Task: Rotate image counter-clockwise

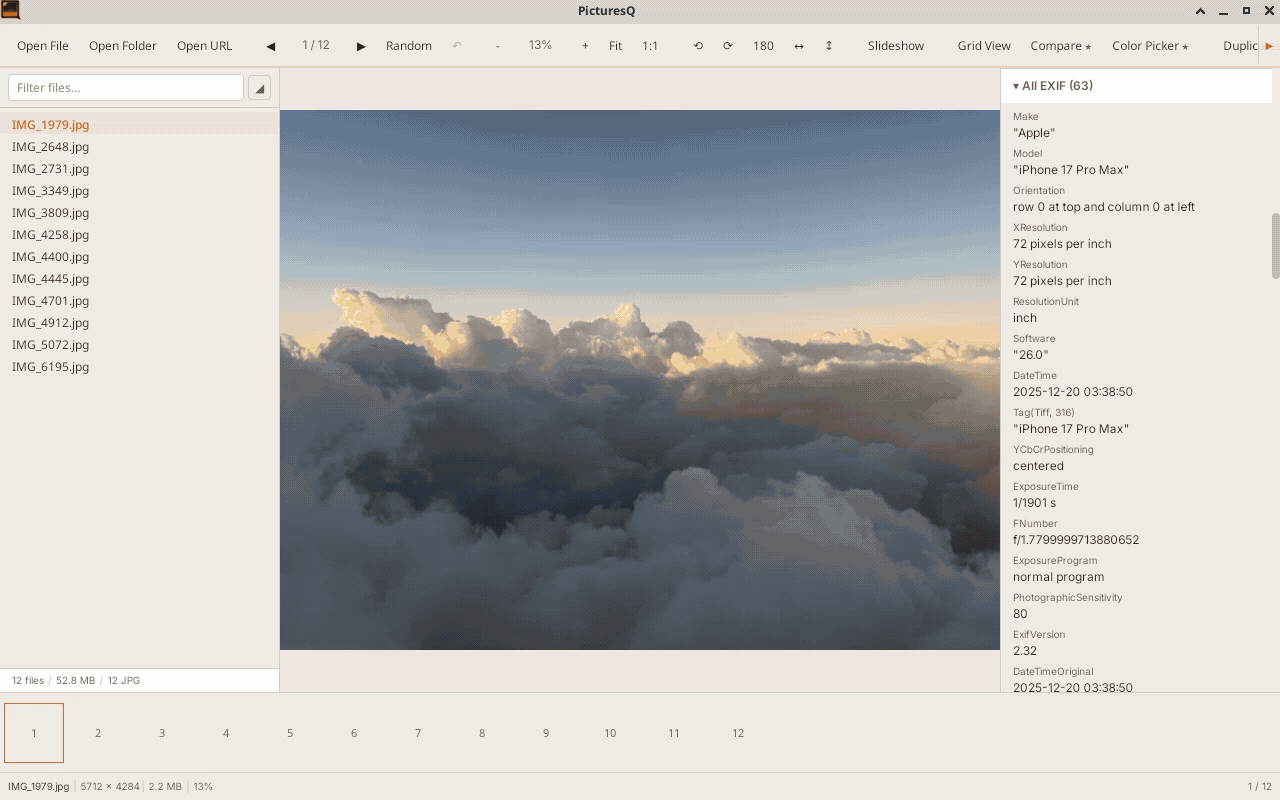Action: point(698,46)
